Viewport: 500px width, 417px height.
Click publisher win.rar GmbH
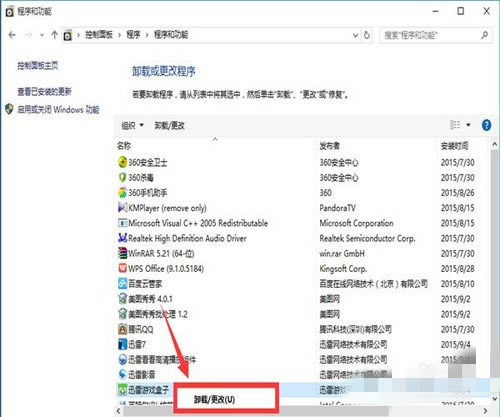[342, 253]
